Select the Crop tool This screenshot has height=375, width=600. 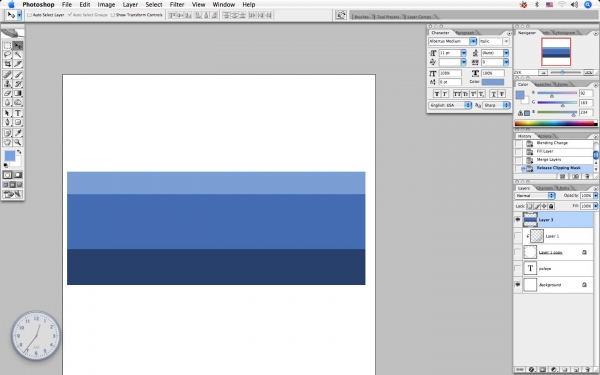click(7, 64)
